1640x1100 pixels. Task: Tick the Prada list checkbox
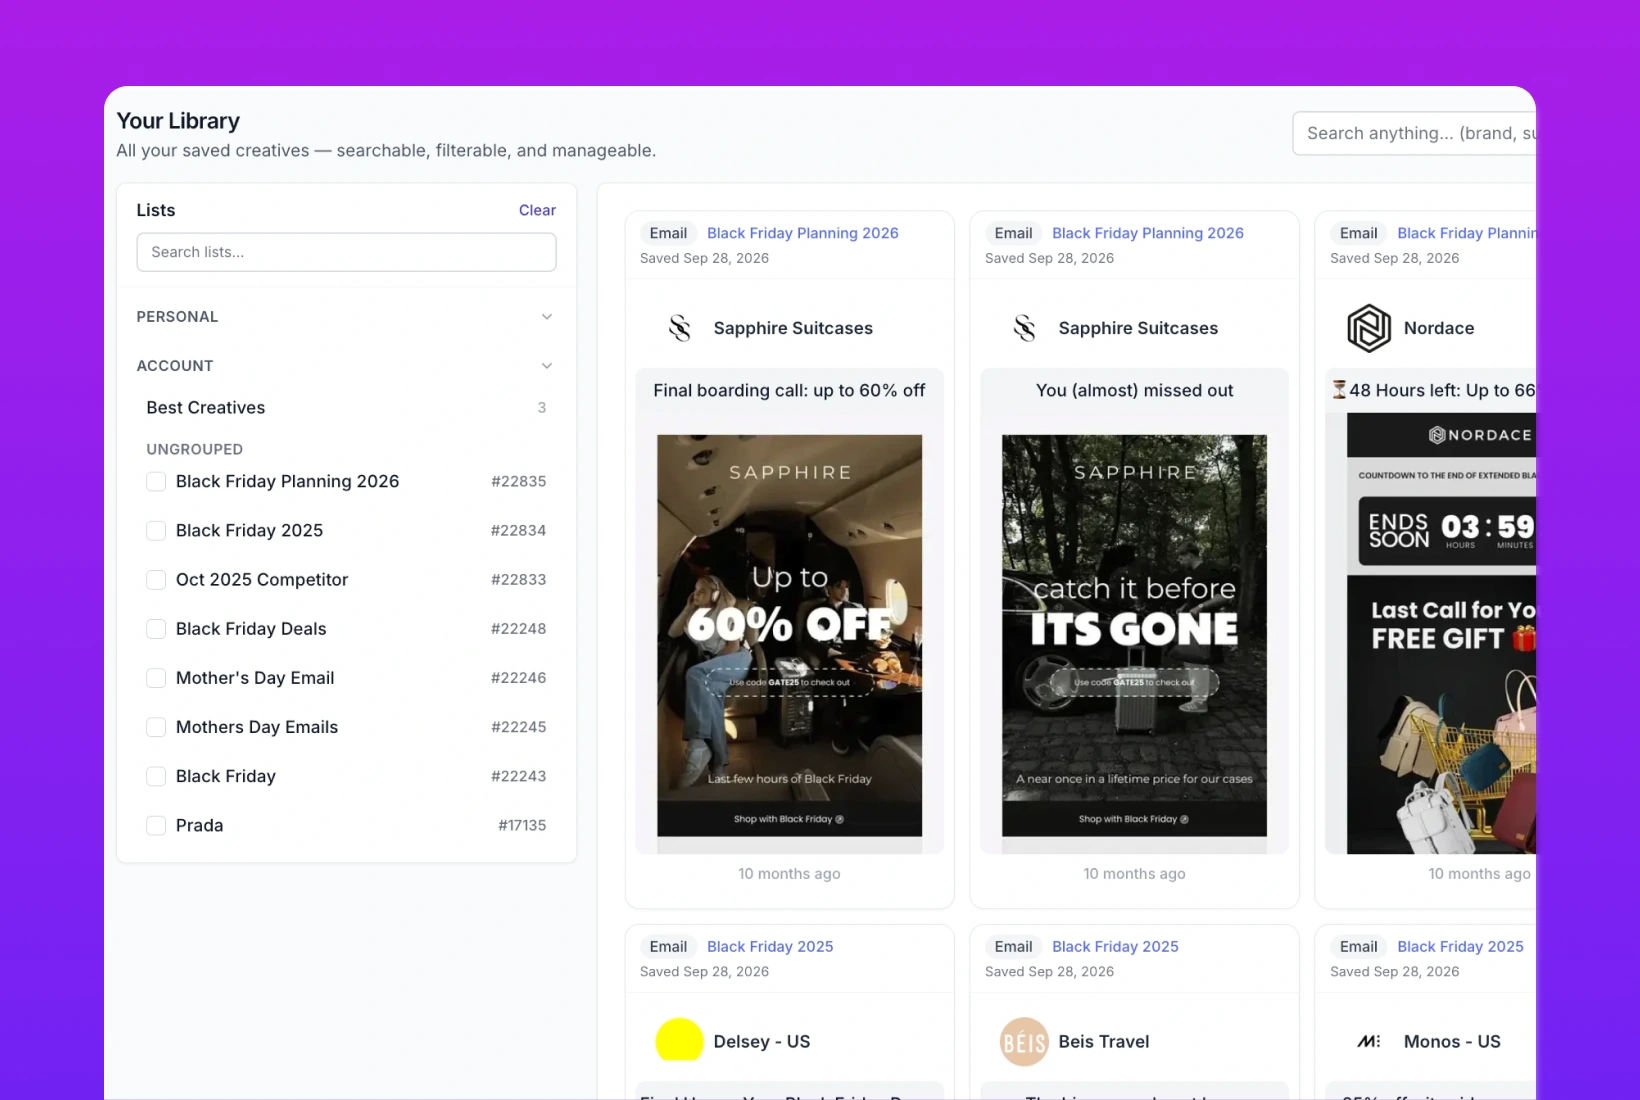[x=156, y=825]
